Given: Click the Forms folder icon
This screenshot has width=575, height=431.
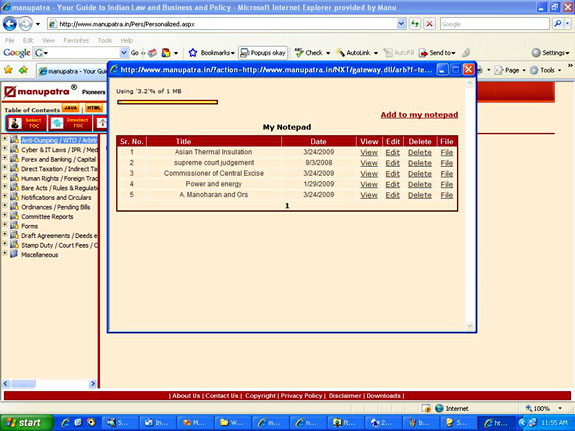Looking at the screenshot, I should pos(14,225).
